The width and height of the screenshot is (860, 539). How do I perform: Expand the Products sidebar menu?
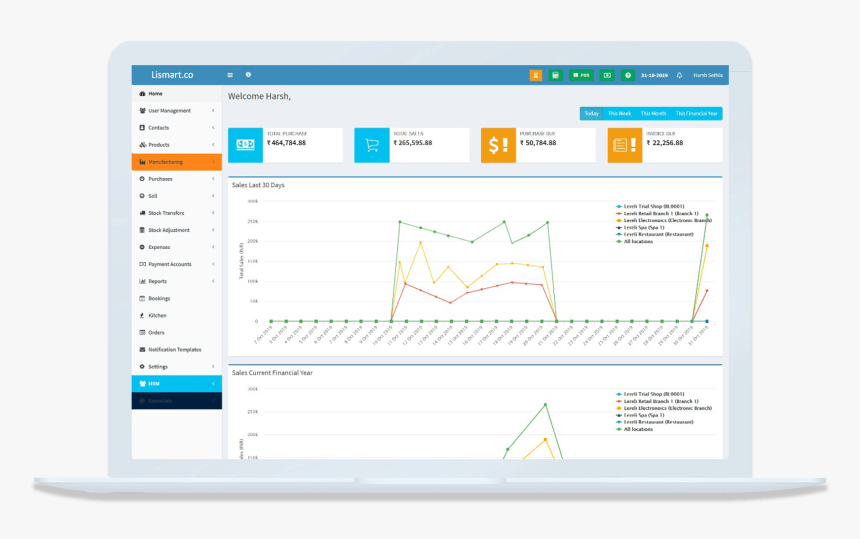pyautogui.click(x=177, y=145)
